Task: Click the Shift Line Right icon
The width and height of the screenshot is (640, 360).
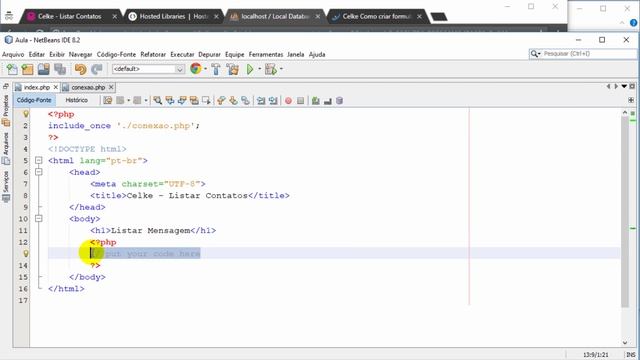Action: (273, 100)
